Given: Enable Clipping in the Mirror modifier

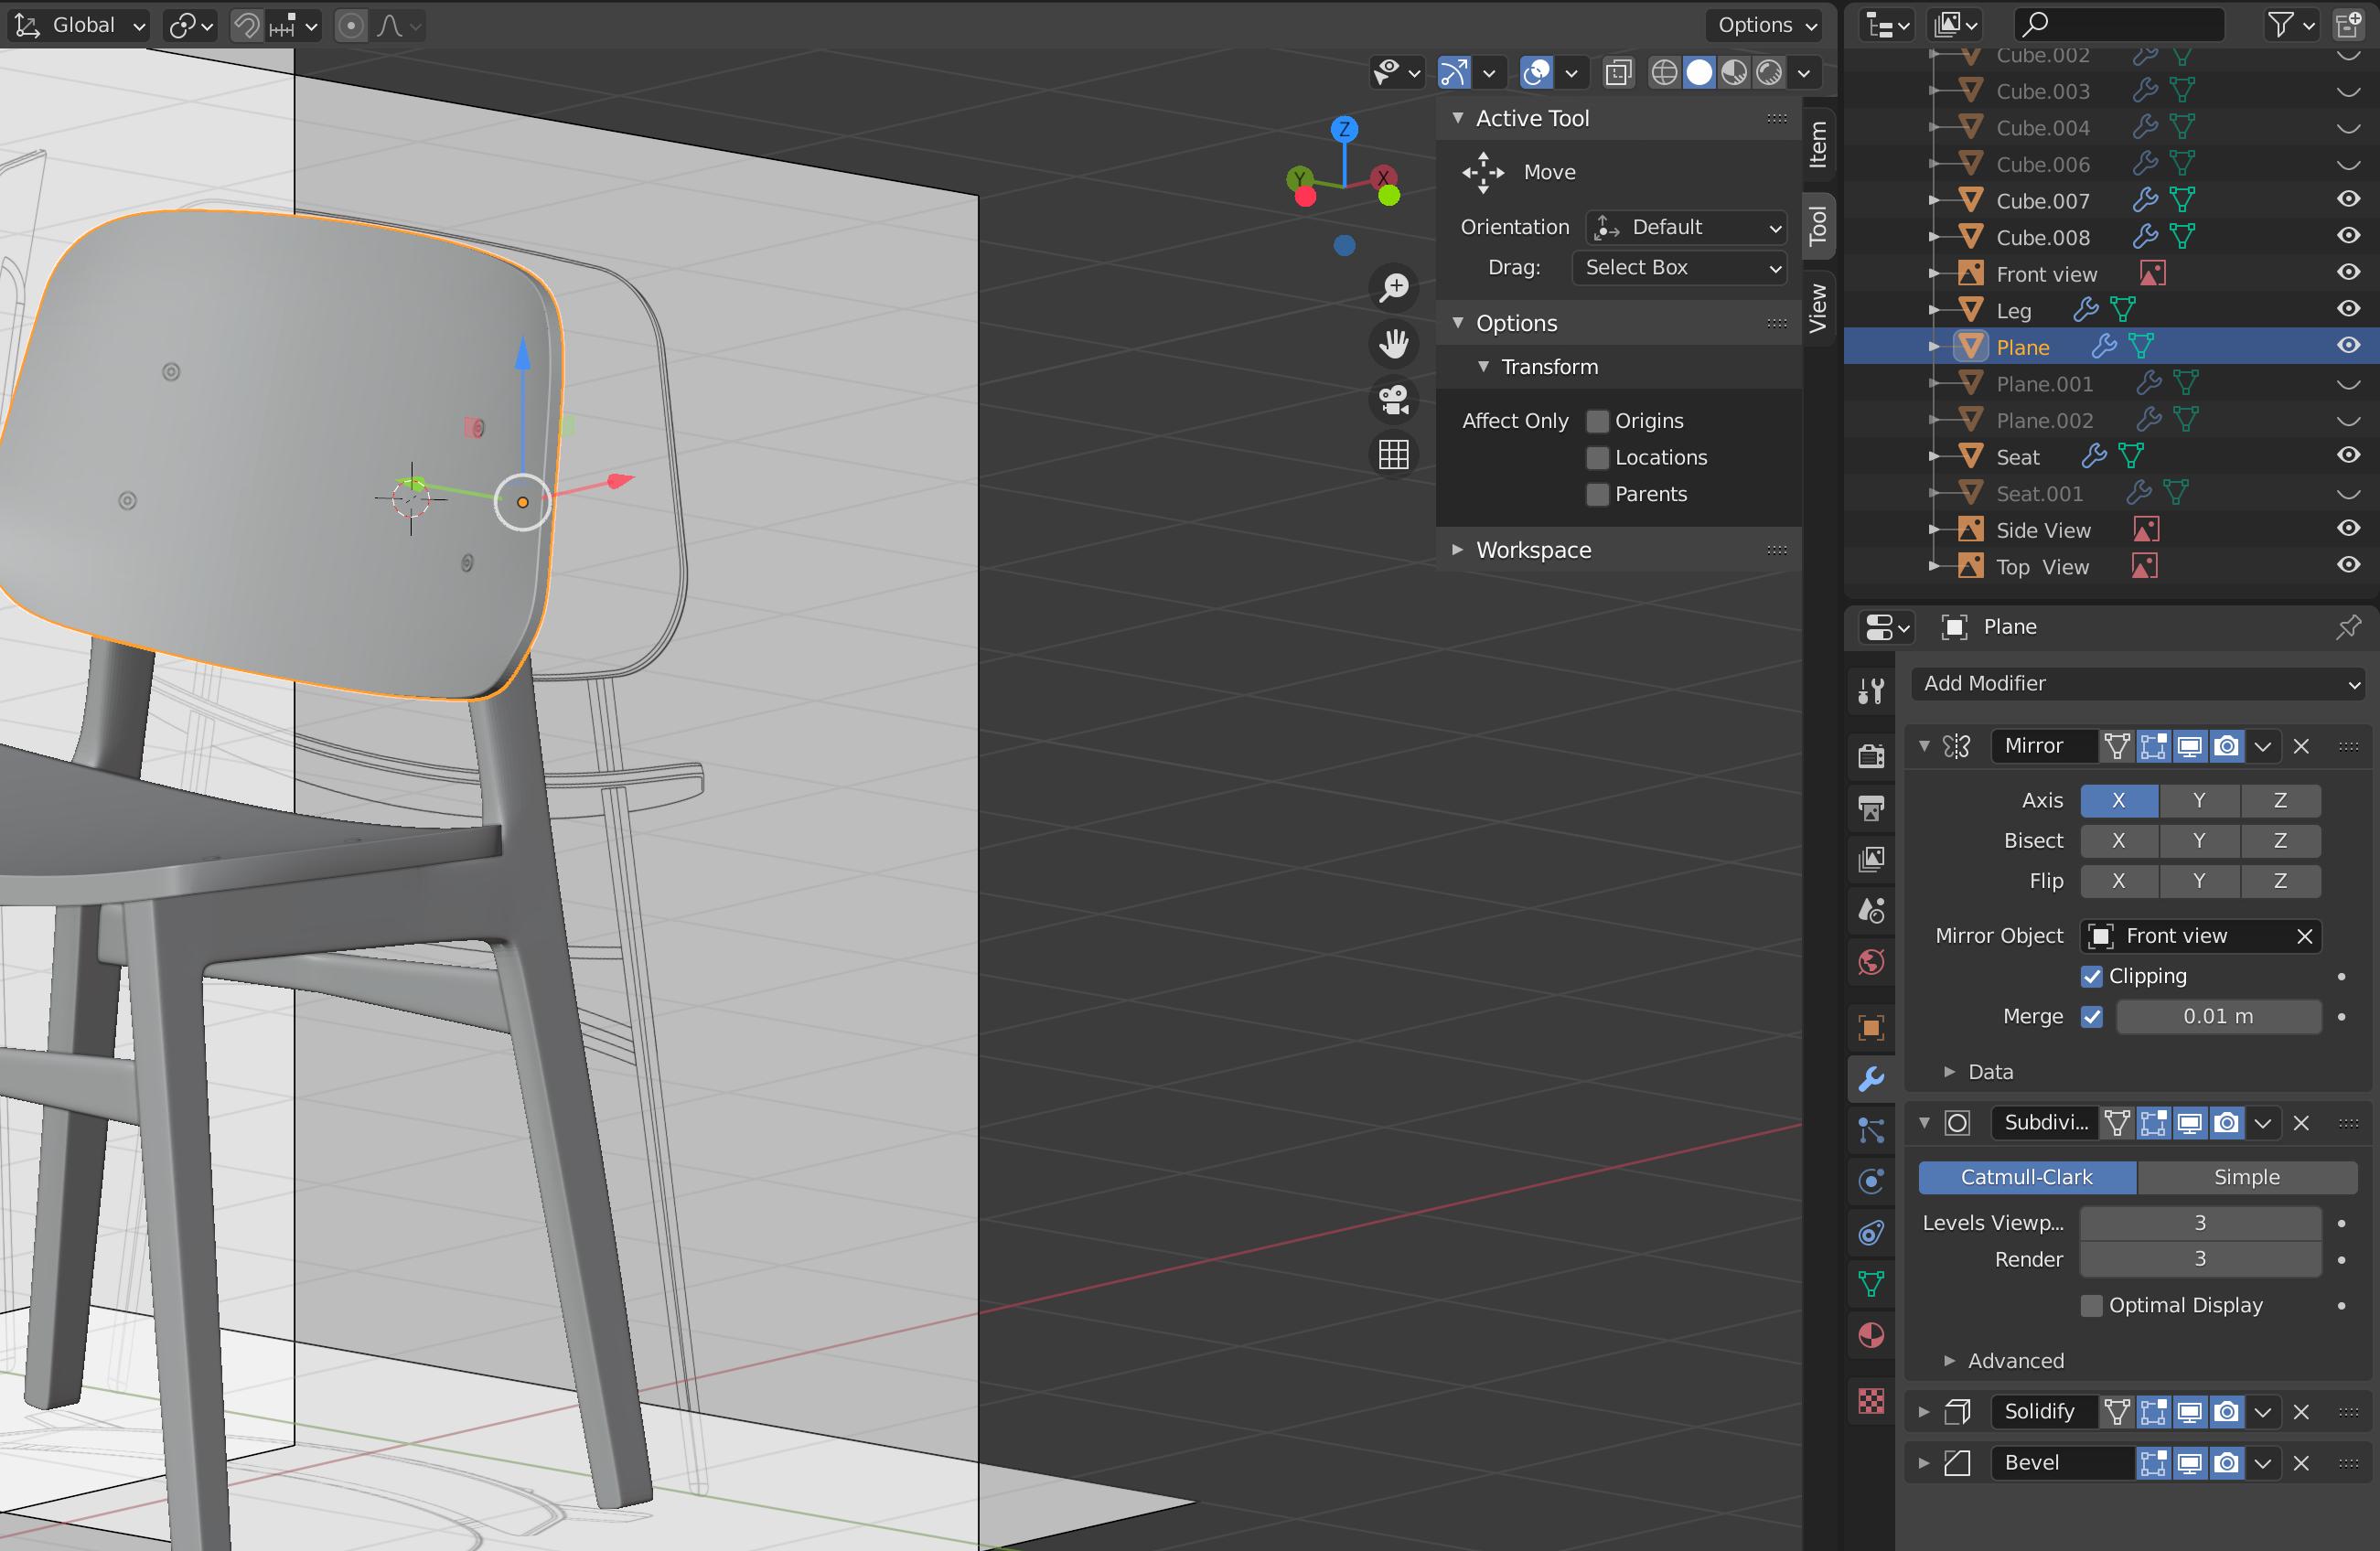Looking at the screenshot, I should [x=2091, y=976].
